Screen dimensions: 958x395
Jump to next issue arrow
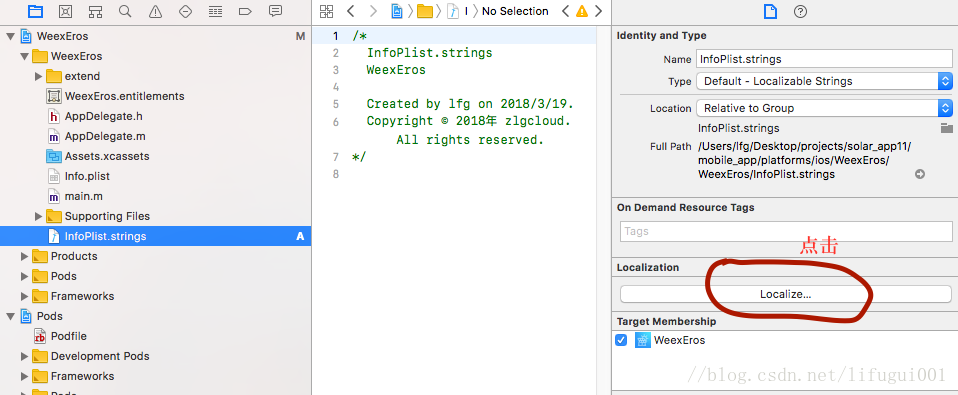[x=598, y=11]
